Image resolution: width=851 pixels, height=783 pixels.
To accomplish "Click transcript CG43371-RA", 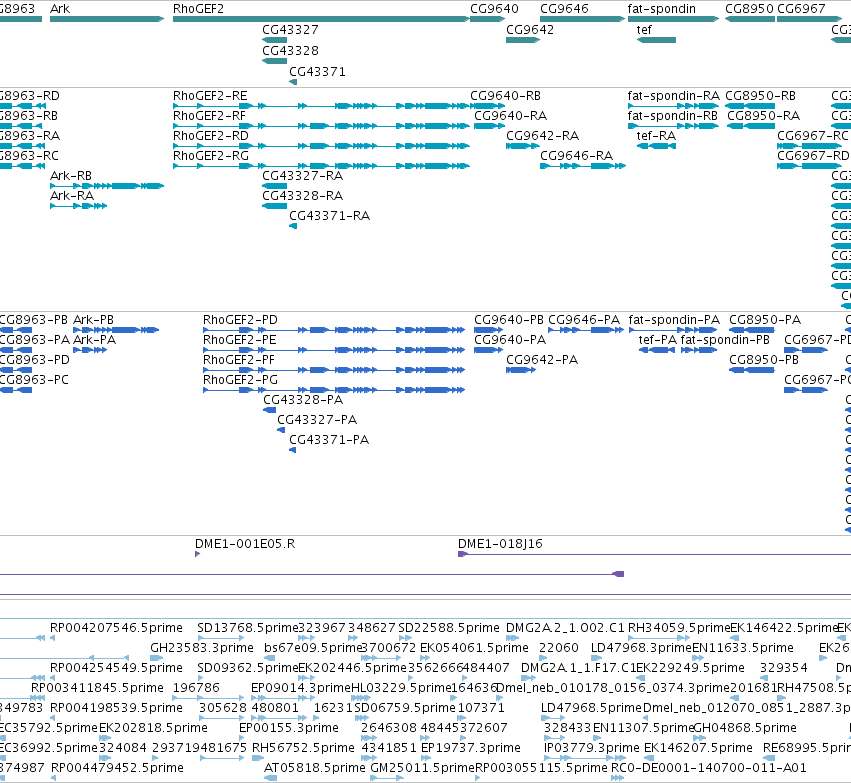I will [293, 226].
